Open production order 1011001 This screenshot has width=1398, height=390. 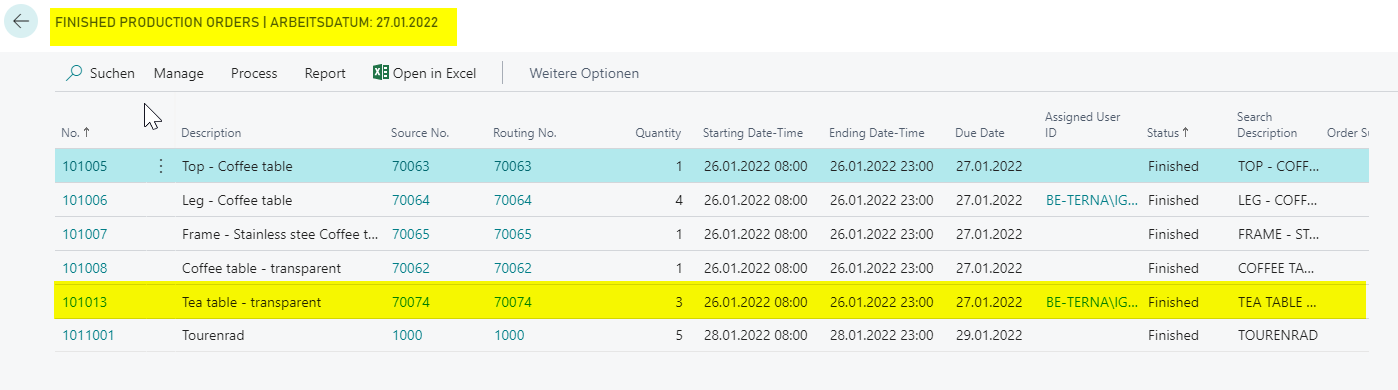pos(88,336)
